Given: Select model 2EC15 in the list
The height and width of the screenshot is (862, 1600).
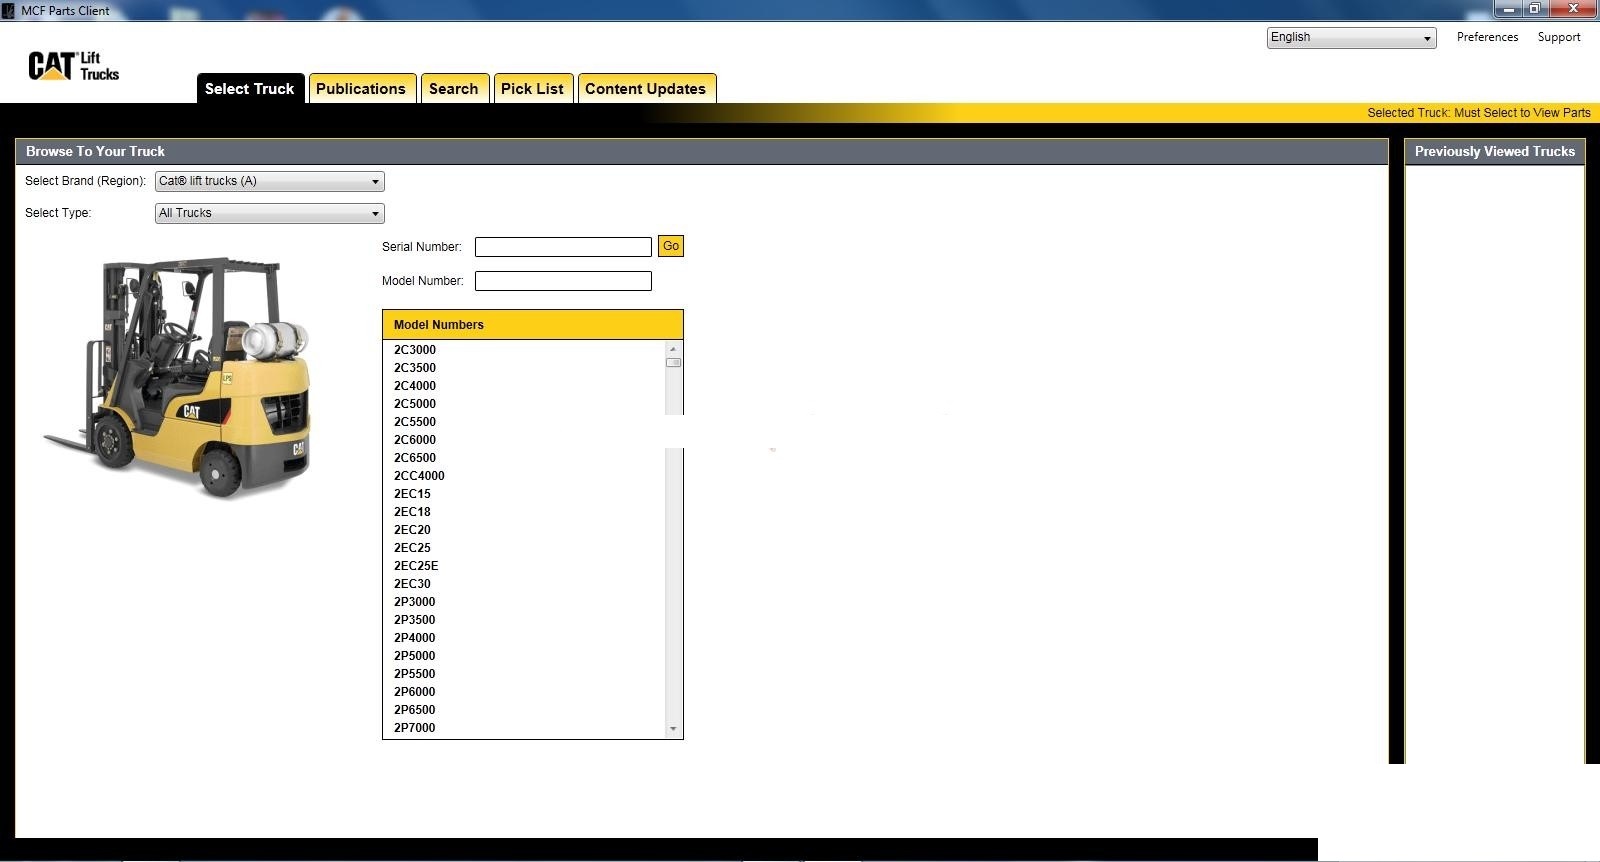Looking at the screenshot, I should coord(412,494).
